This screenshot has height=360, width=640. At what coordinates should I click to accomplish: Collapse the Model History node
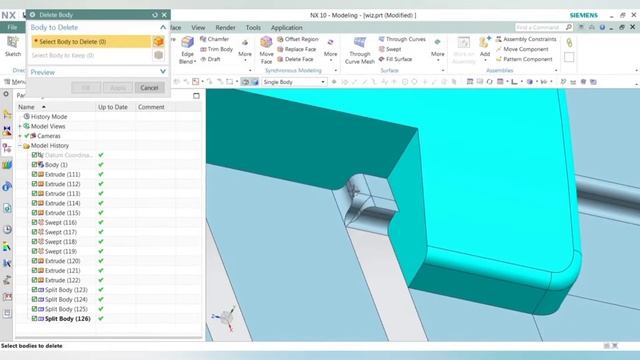coord(20,146)
